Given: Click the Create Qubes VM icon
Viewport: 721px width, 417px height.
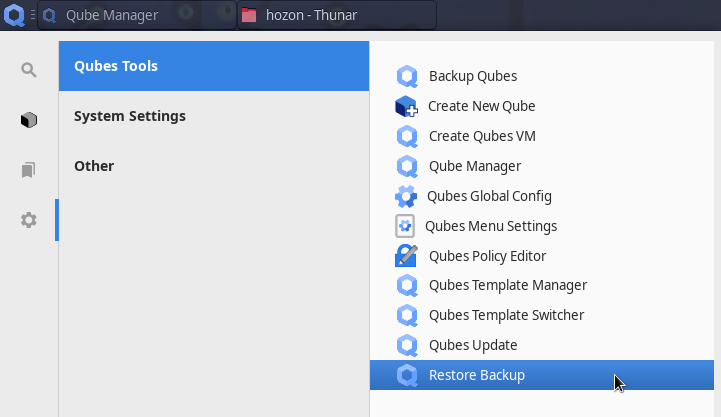Looking at the screenshot, I should (407, 137).
